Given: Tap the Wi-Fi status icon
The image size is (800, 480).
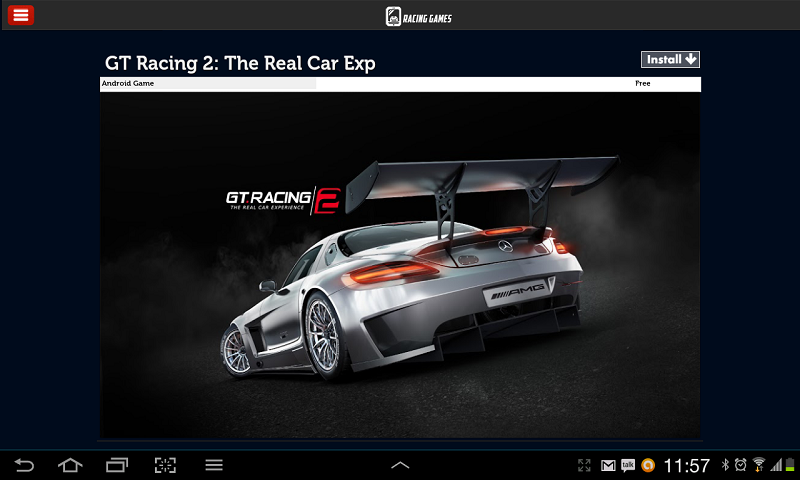Looking at the screenshot, I should point(759,465).
